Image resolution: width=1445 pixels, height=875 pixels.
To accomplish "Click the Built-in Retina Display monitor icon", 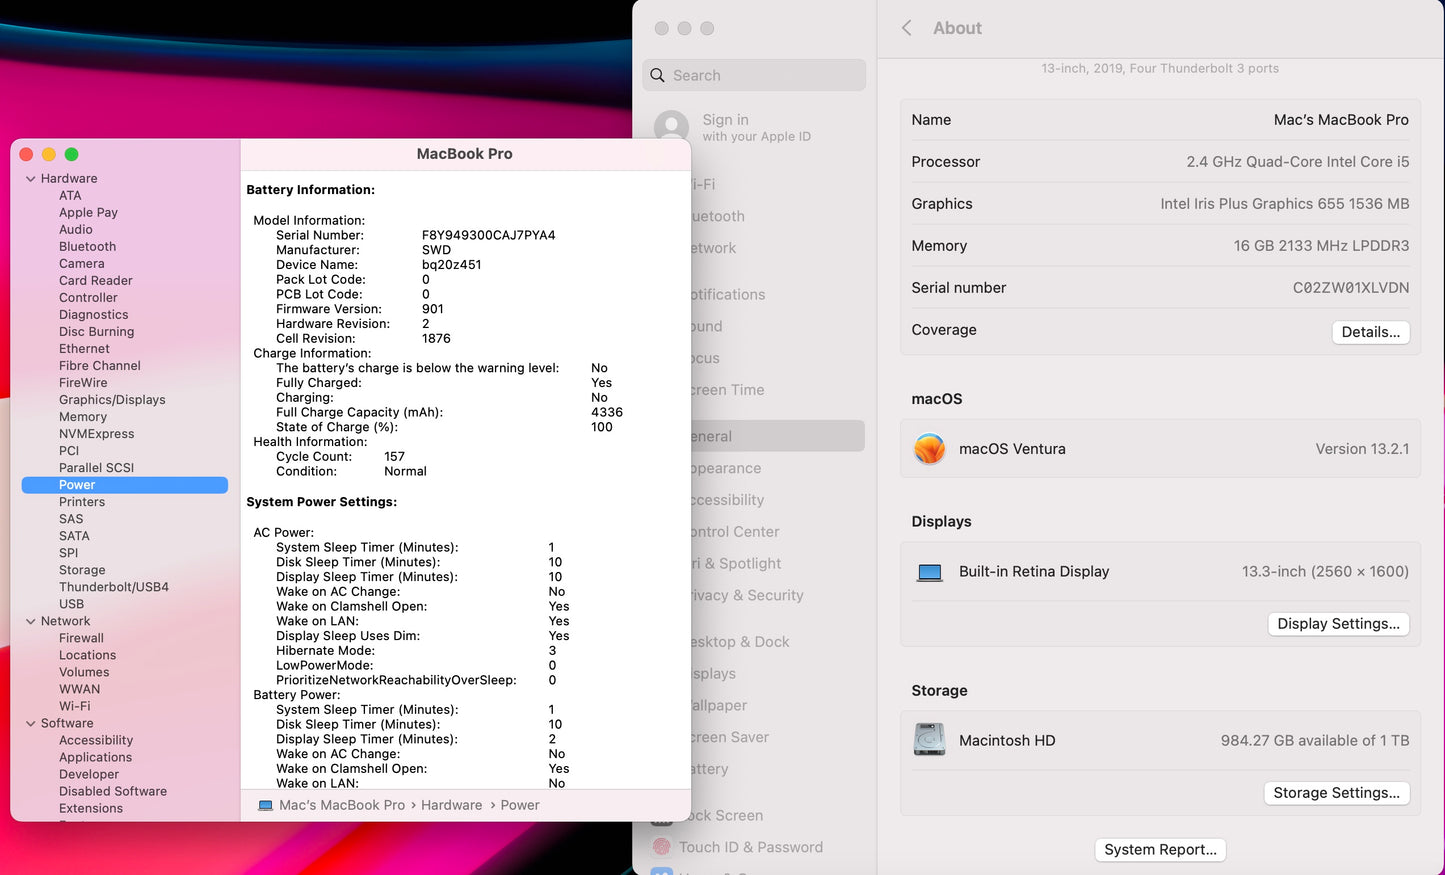I will (929, 572).
